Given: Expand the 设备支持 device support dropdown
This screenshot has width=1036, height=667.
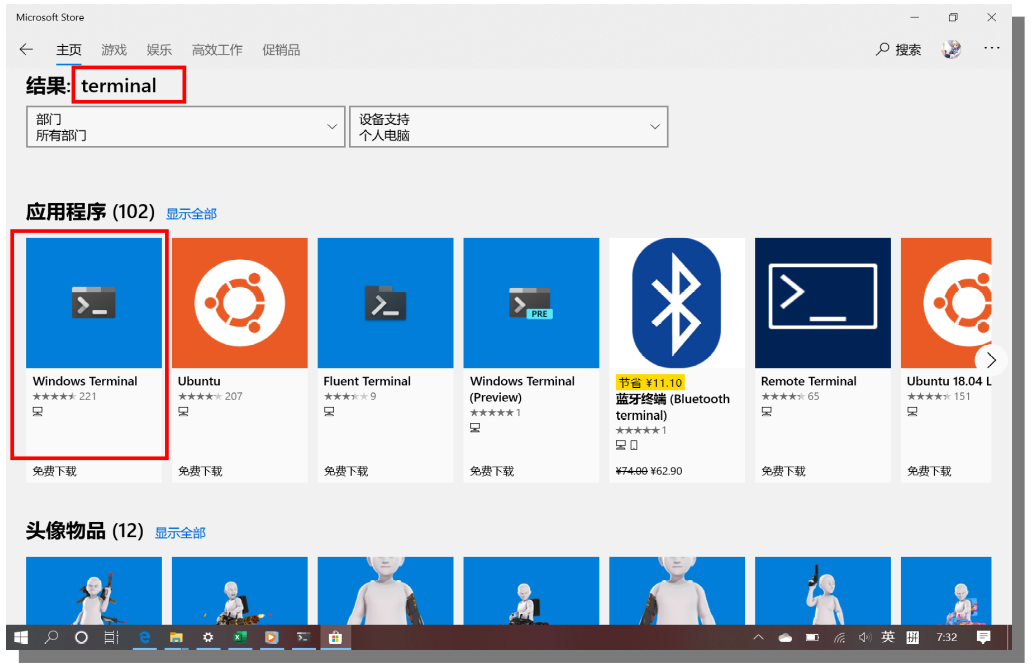Looking at the screenshot, I should click(508, 127).
